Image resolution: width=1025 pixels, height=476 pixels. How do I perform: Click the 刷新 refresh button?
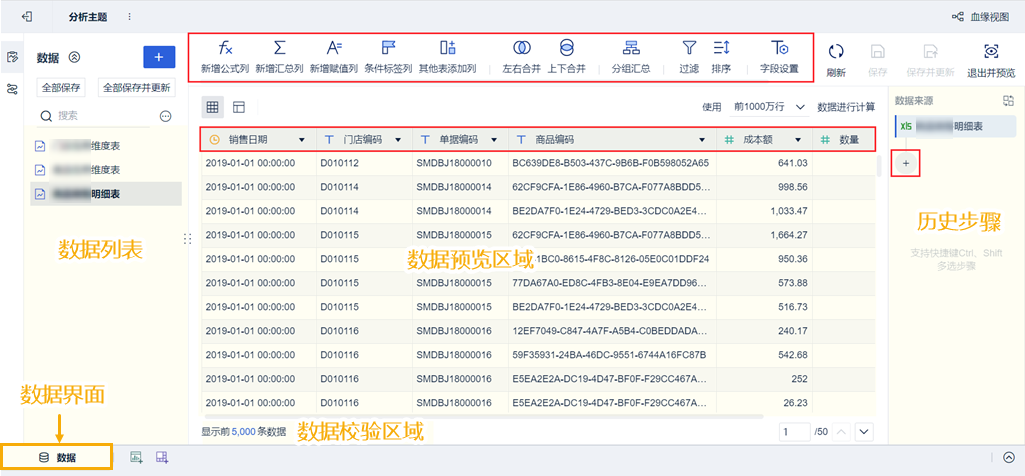point(835,60)
